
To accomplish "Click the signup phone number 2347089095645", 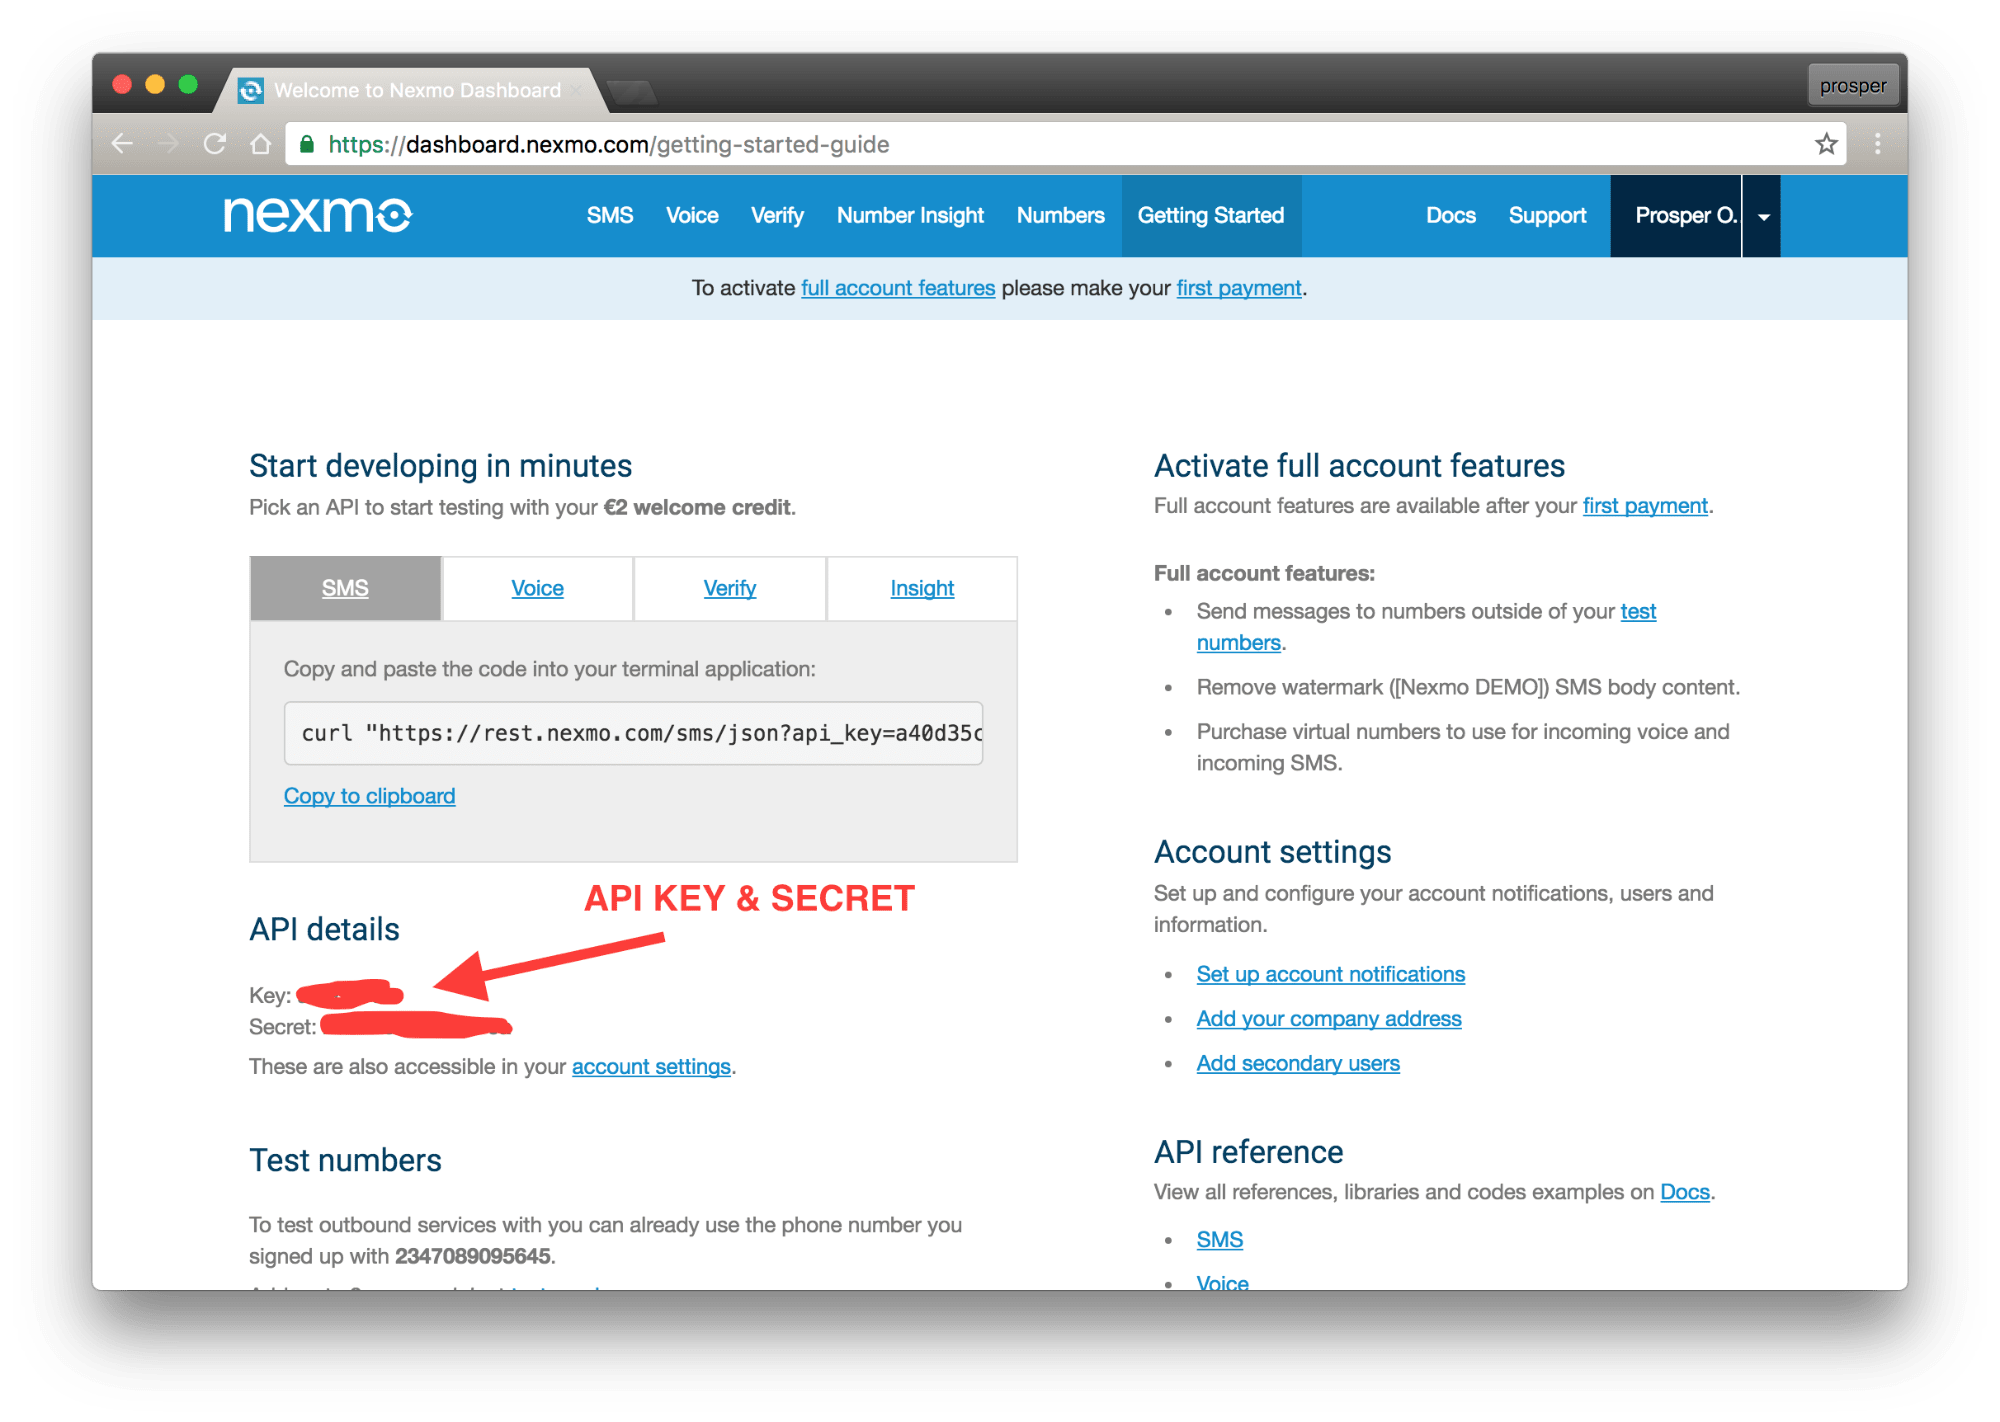I will [473, 1256].
